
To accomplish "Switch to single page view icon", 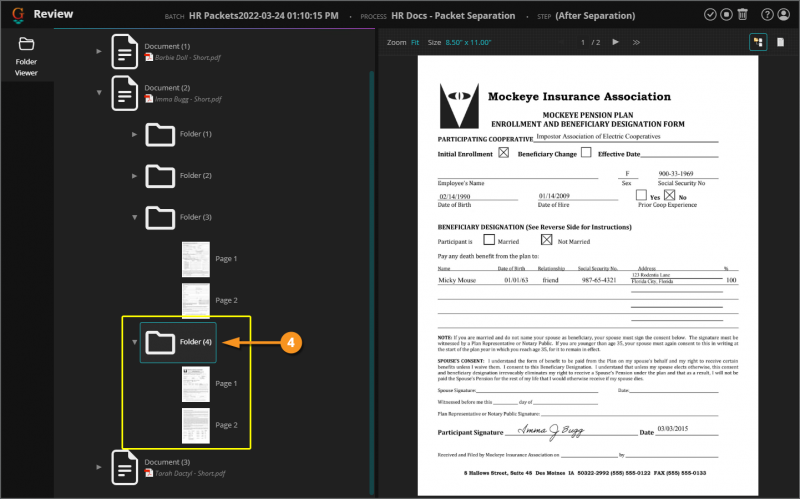I will 780,42.
